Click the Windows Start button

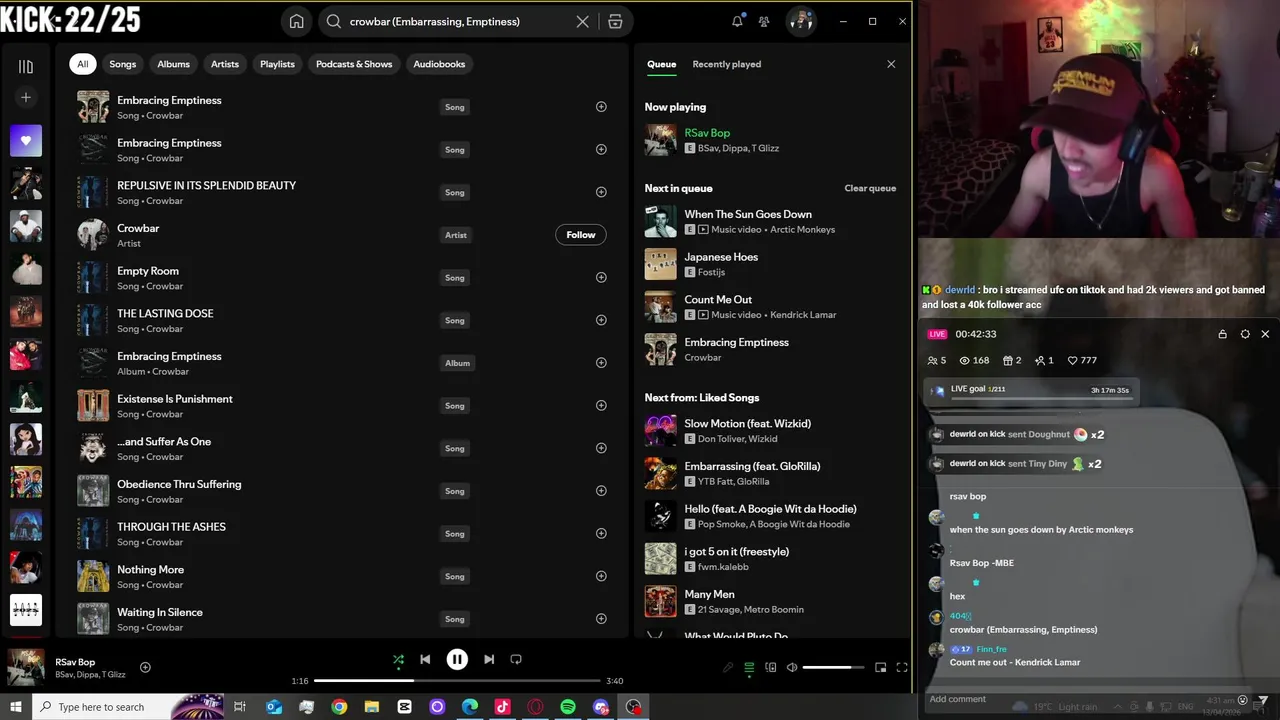(16, 707)
